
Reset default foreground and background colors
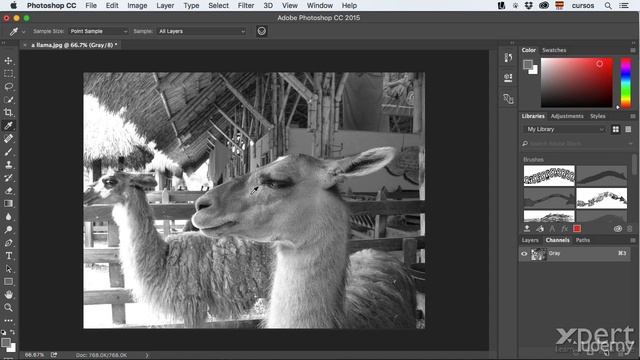pyautogui.click(x=4, y=332)
